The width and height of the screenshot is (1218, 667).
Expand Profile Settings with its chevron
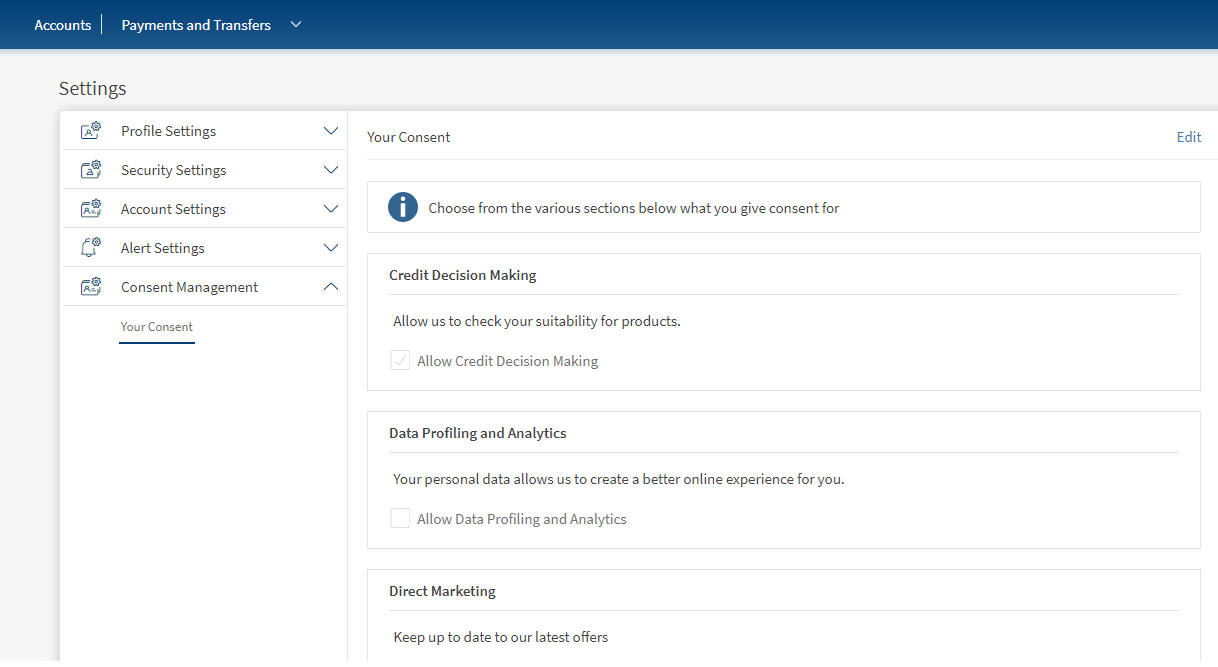pyautogui.click(x=331, y=131)
